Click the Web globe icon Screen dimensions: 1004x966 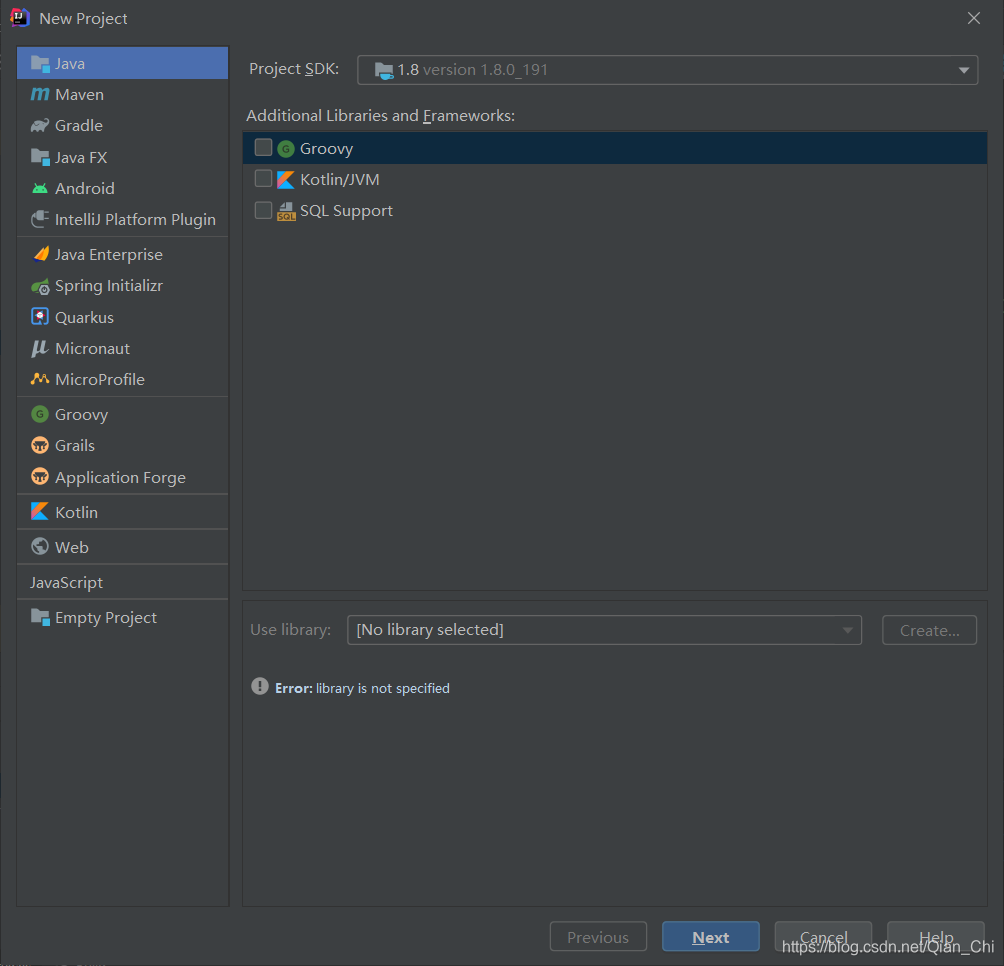(40, 547)
